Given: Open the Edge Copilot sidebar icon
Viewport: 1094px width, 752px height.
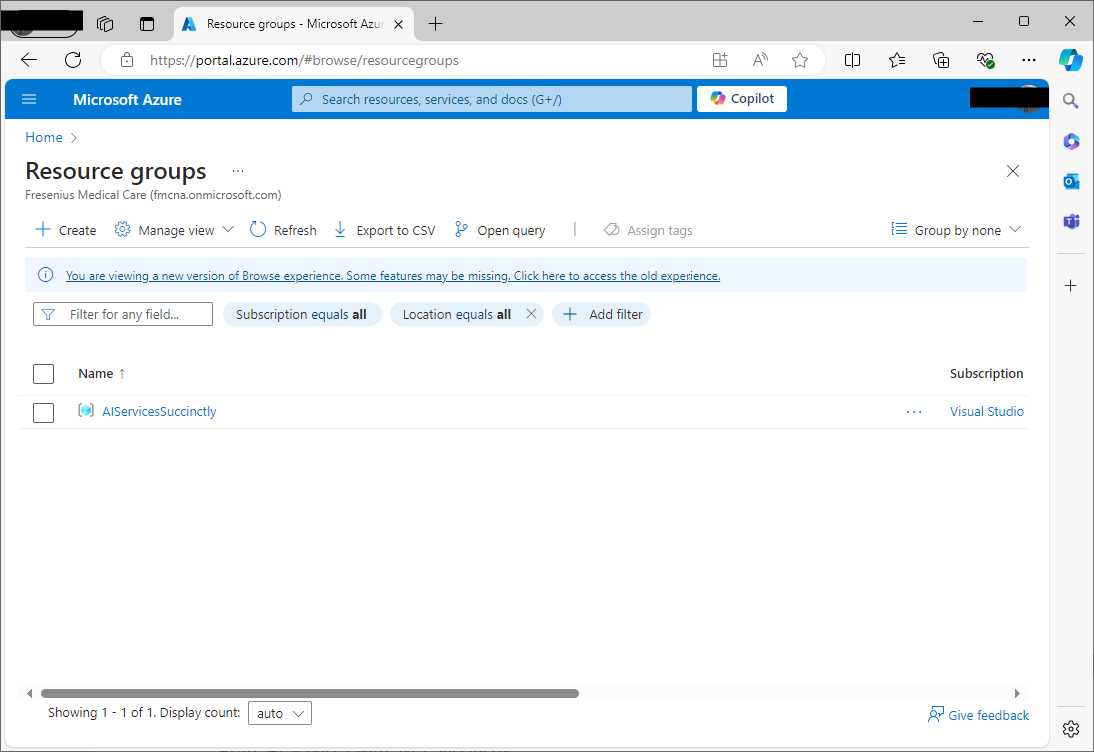Looking at the screenshot, I should (x=1070, y=60).
